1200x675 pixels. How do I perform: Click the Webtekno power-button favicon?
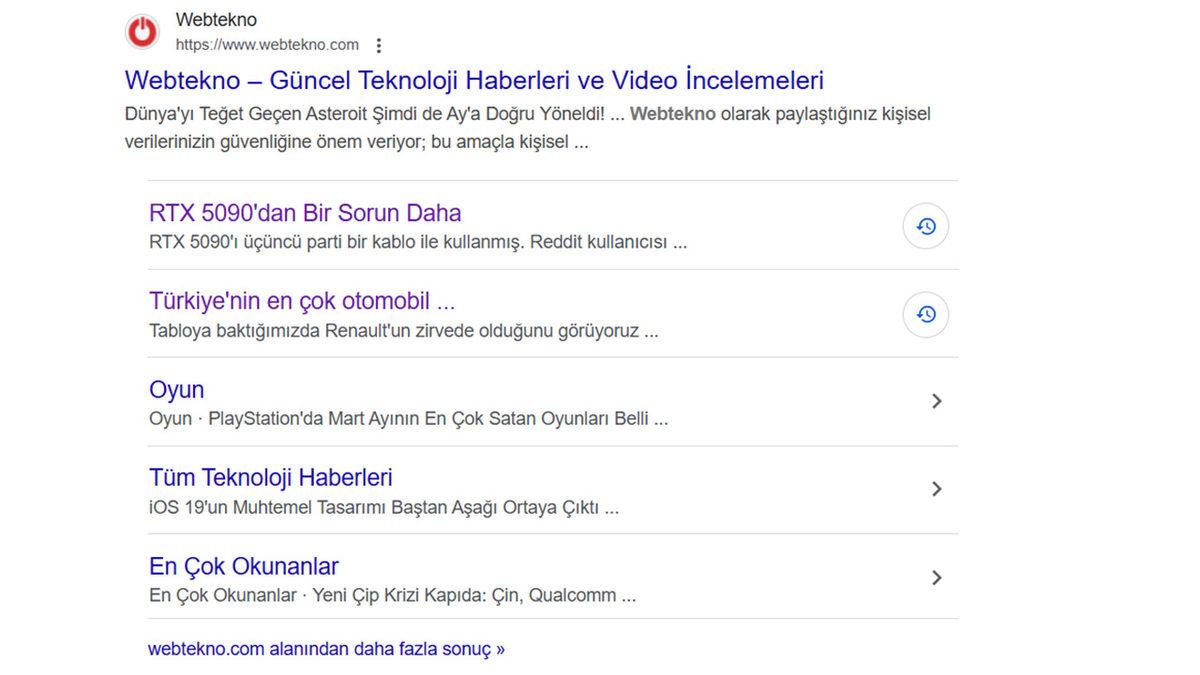[x=142, y=31]
